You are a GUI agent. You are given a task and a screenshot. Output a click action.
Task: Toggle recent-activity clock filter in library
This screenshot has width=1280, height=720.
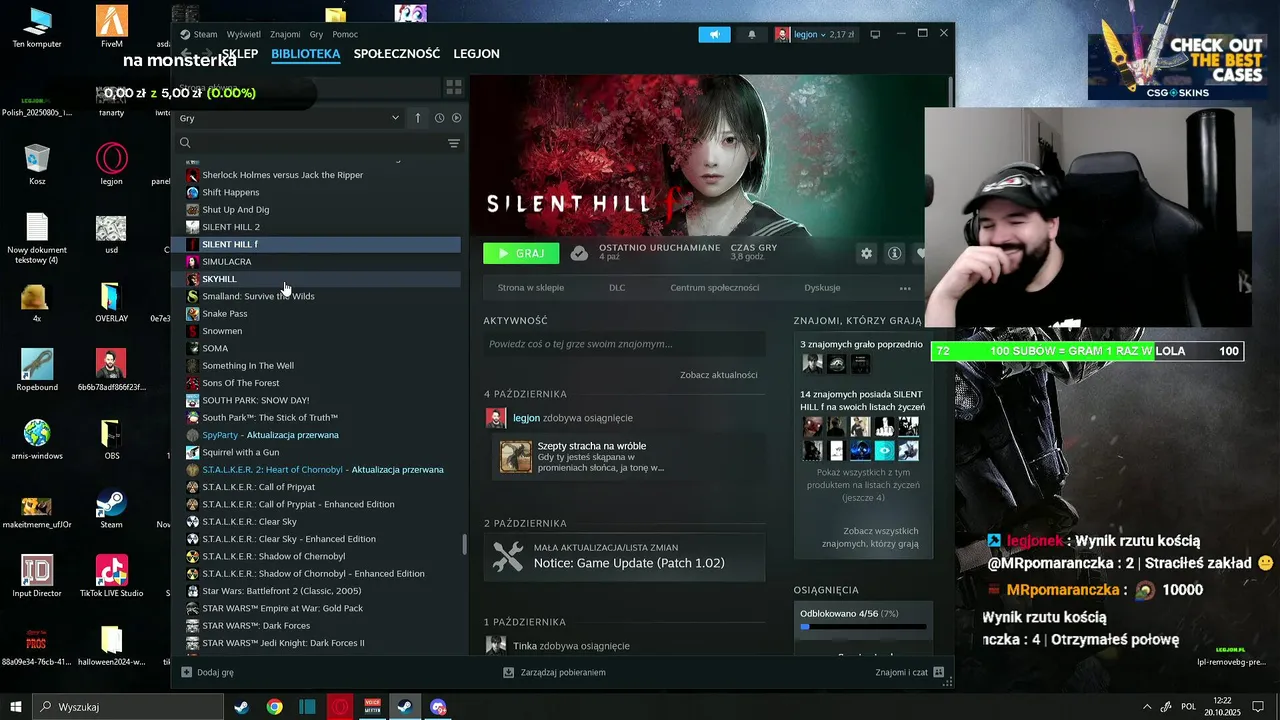click(439, 118)
